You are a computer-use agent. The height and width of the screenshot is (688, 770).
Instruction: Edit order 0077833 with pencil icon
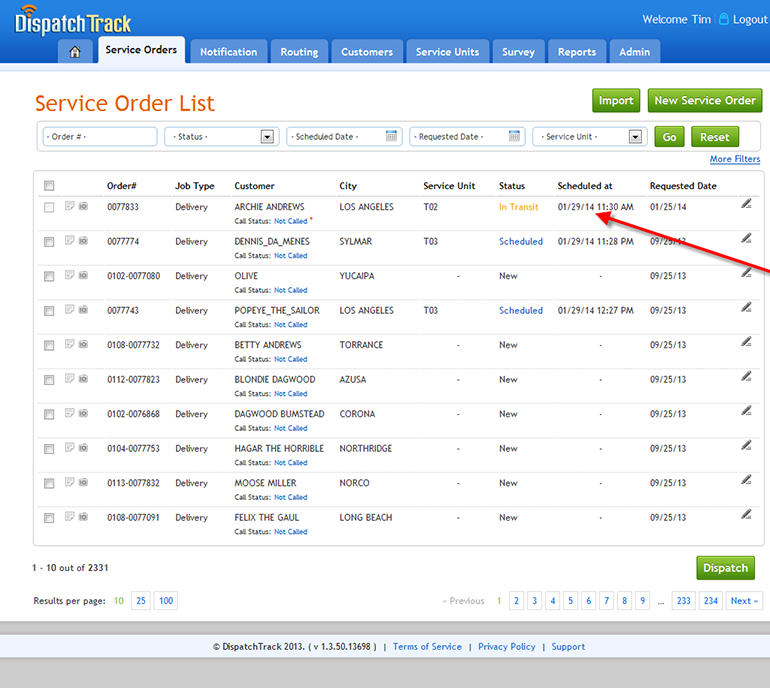coord(746,204)
